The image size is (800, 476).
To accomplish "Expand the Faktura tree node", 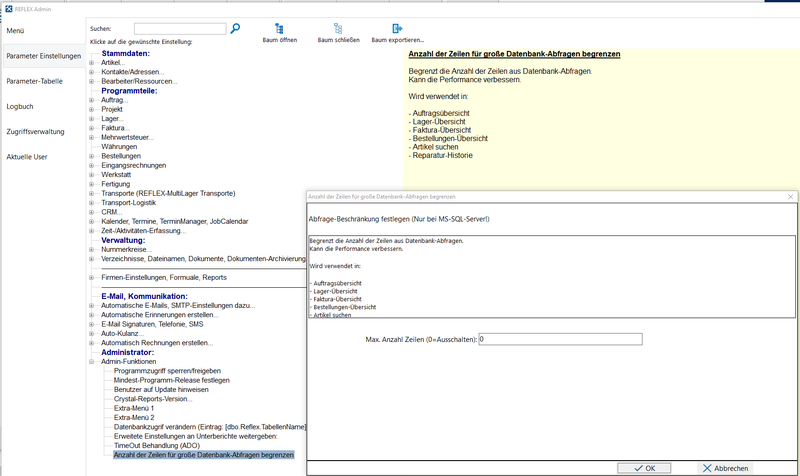I will [x=92, y=128].
